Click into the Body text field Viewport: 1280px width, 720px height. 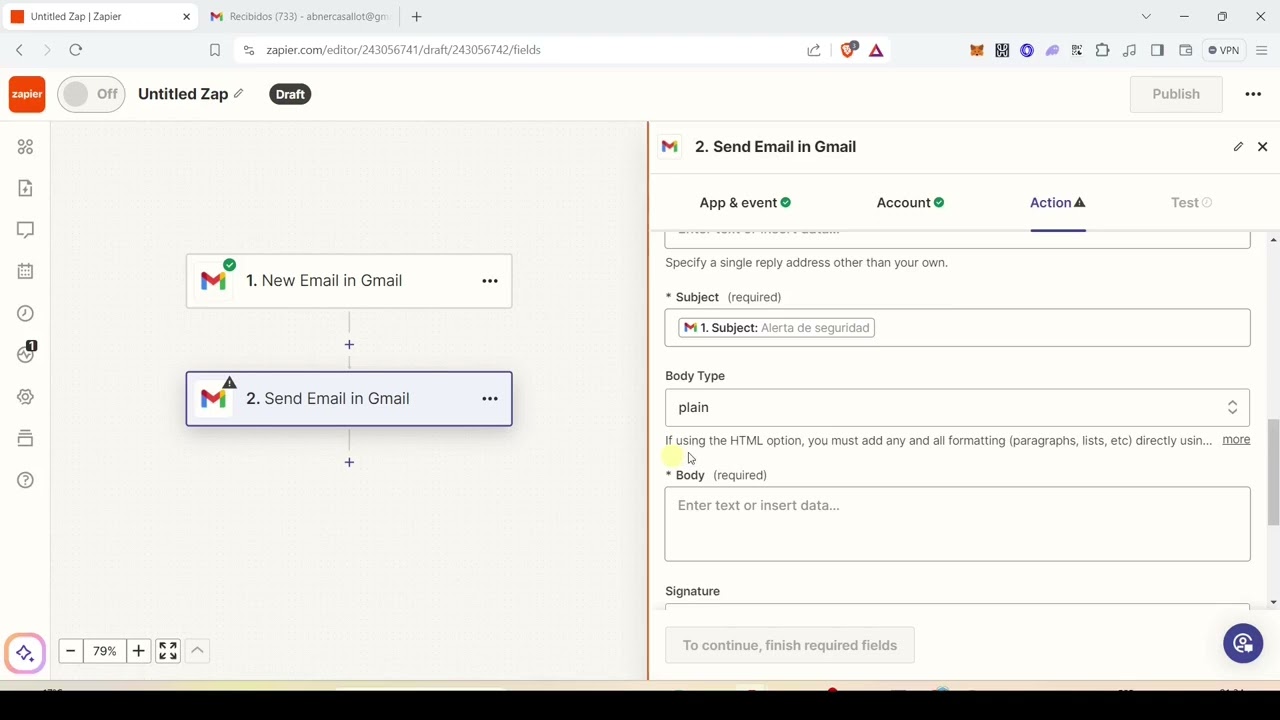pos(957,524)
